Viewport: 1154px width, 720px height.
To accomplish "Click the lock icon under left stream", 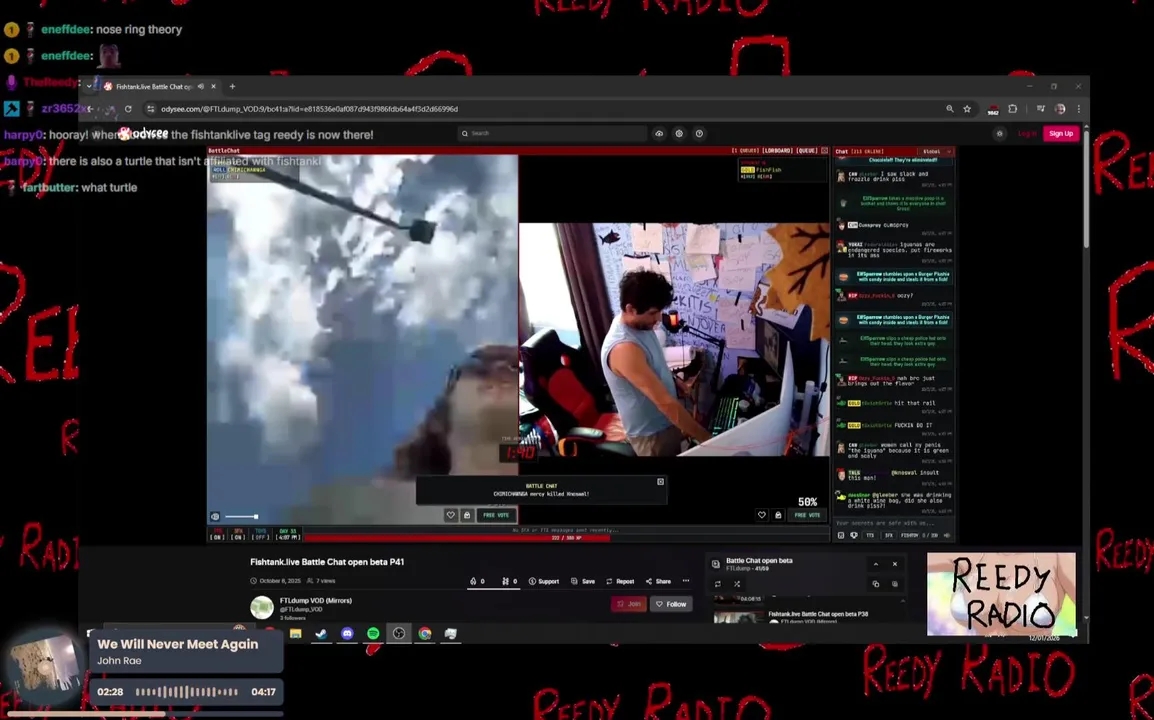I will 467,515.
